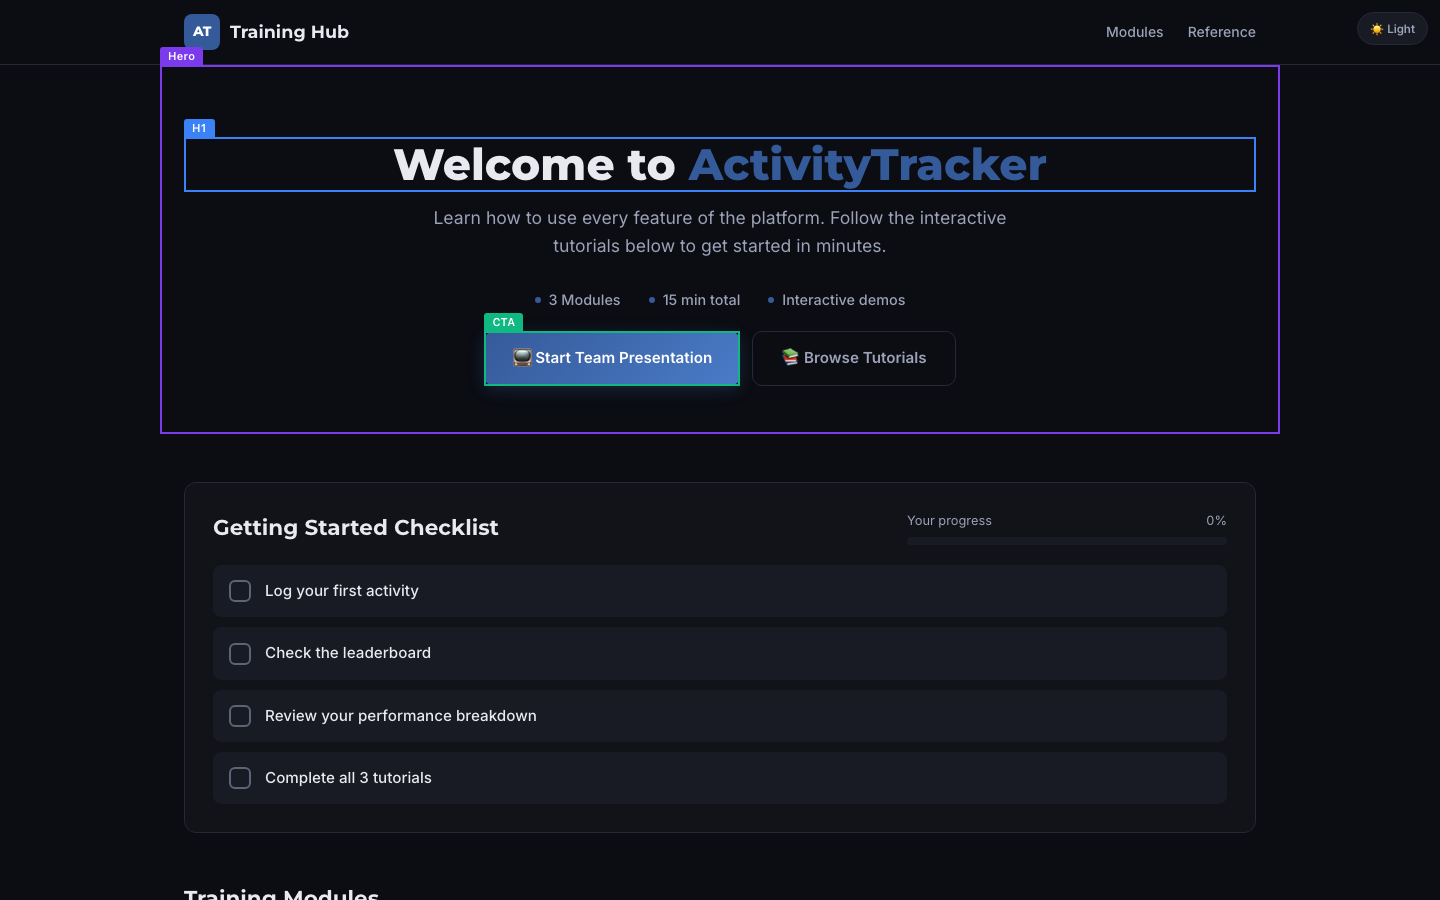Check 'Log your first activity' checkbox
The width and height of the screenshot is (1440, 900).
pos(240,591)
